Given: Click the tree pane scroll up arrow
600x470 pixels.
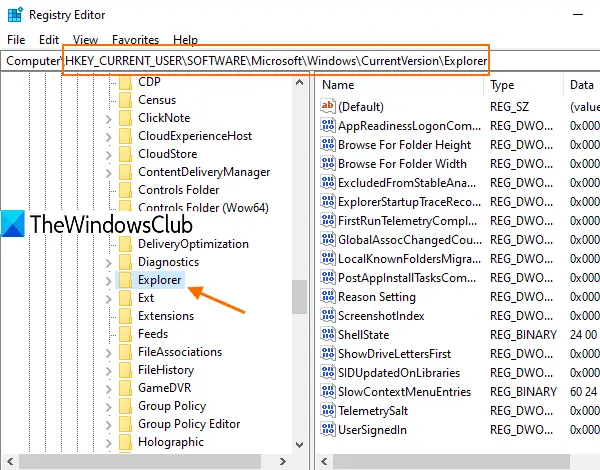Looking at the screenshot, I should 300,82.
